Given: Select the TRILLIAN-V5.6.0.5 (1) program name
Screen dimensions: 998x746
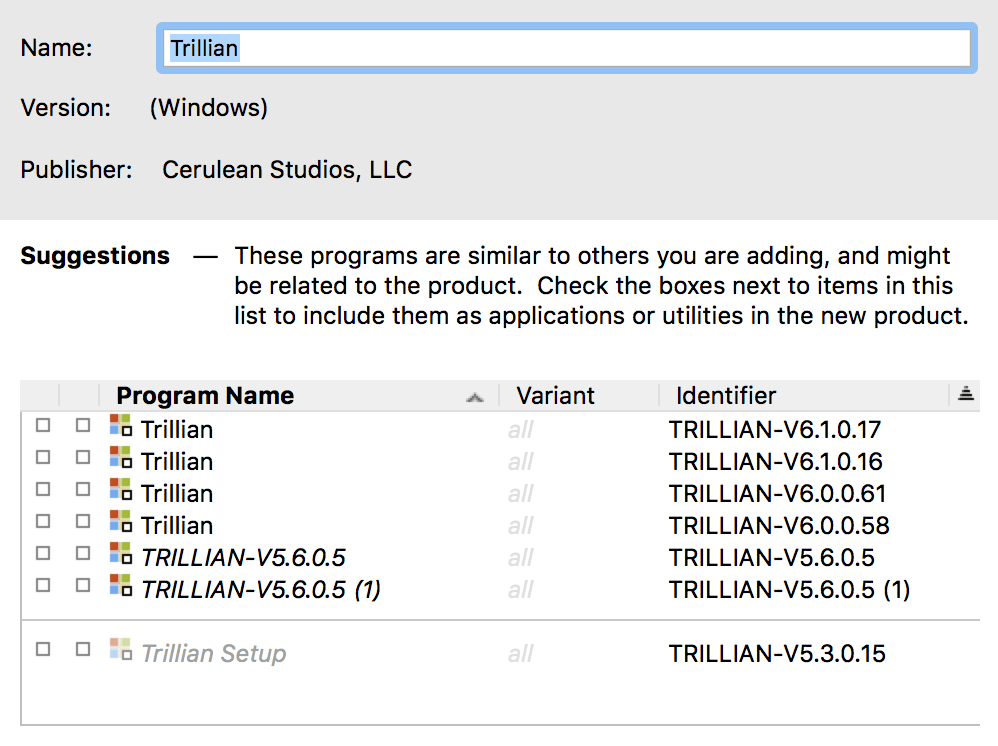Looking at the screenshot, I should tap(261, 590).
